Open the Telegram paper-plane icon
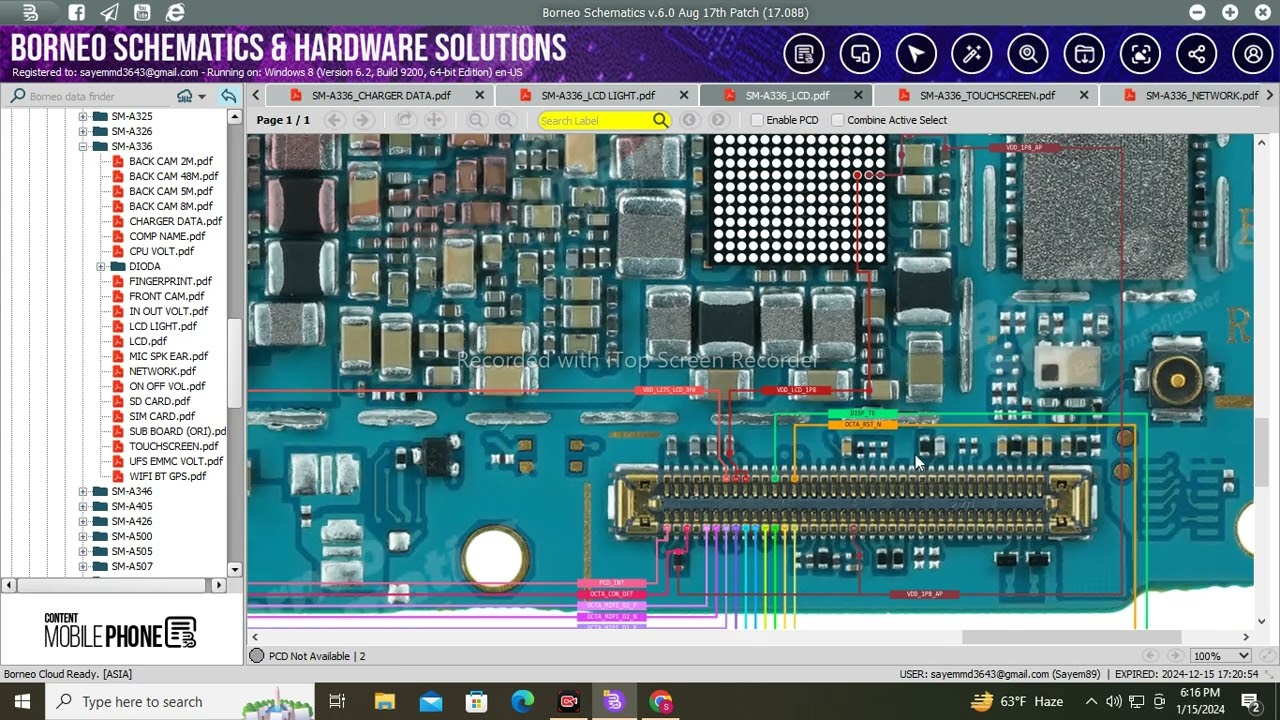1280x720 pixels. (110, 13)
